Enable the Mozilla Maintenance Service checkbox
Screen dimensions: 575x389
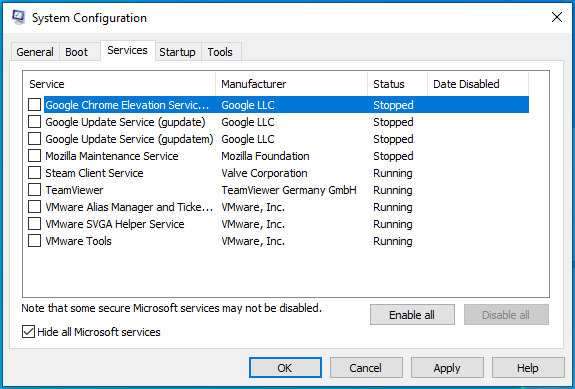coord(34,156)
